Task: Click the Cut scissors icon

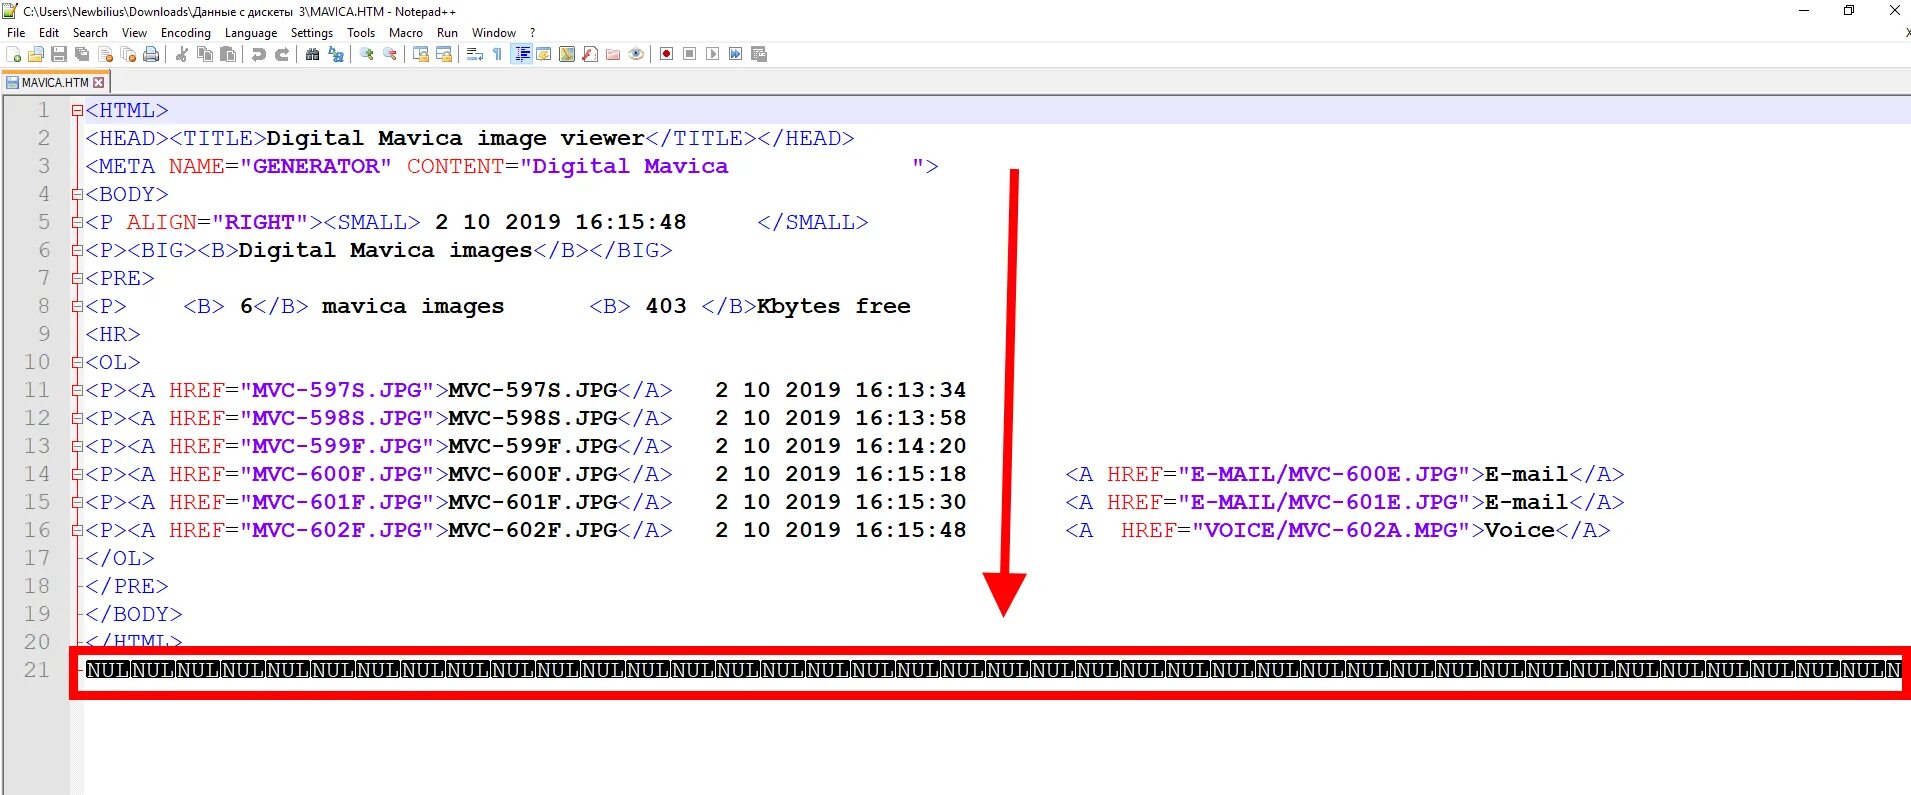Action: [181, 54]
